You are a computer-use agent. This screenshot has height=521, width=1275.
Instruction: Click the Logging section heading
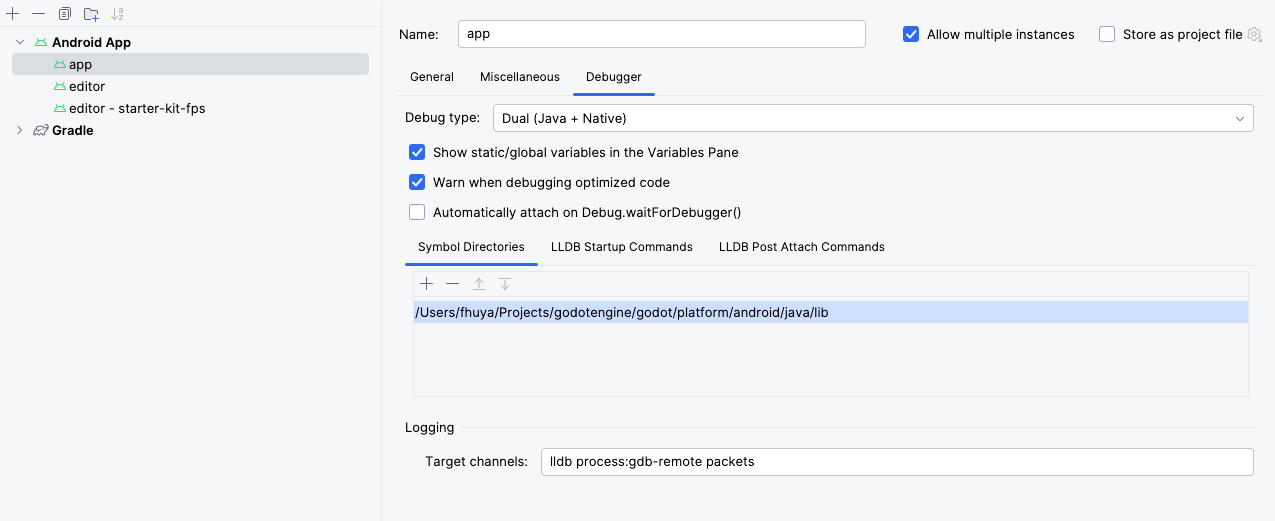click(x=429, y=428)
